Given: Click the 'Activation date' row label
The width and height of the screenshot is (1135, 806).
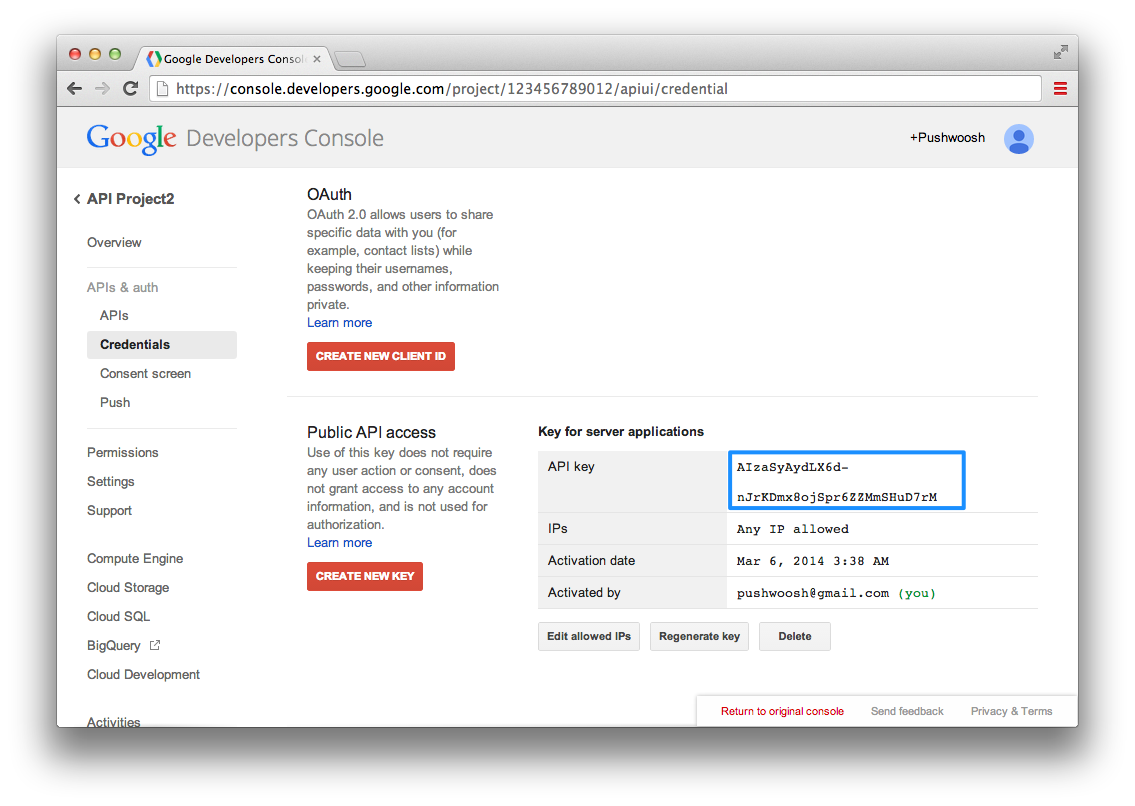Looking at the screenshot, I should coord(591,561).
